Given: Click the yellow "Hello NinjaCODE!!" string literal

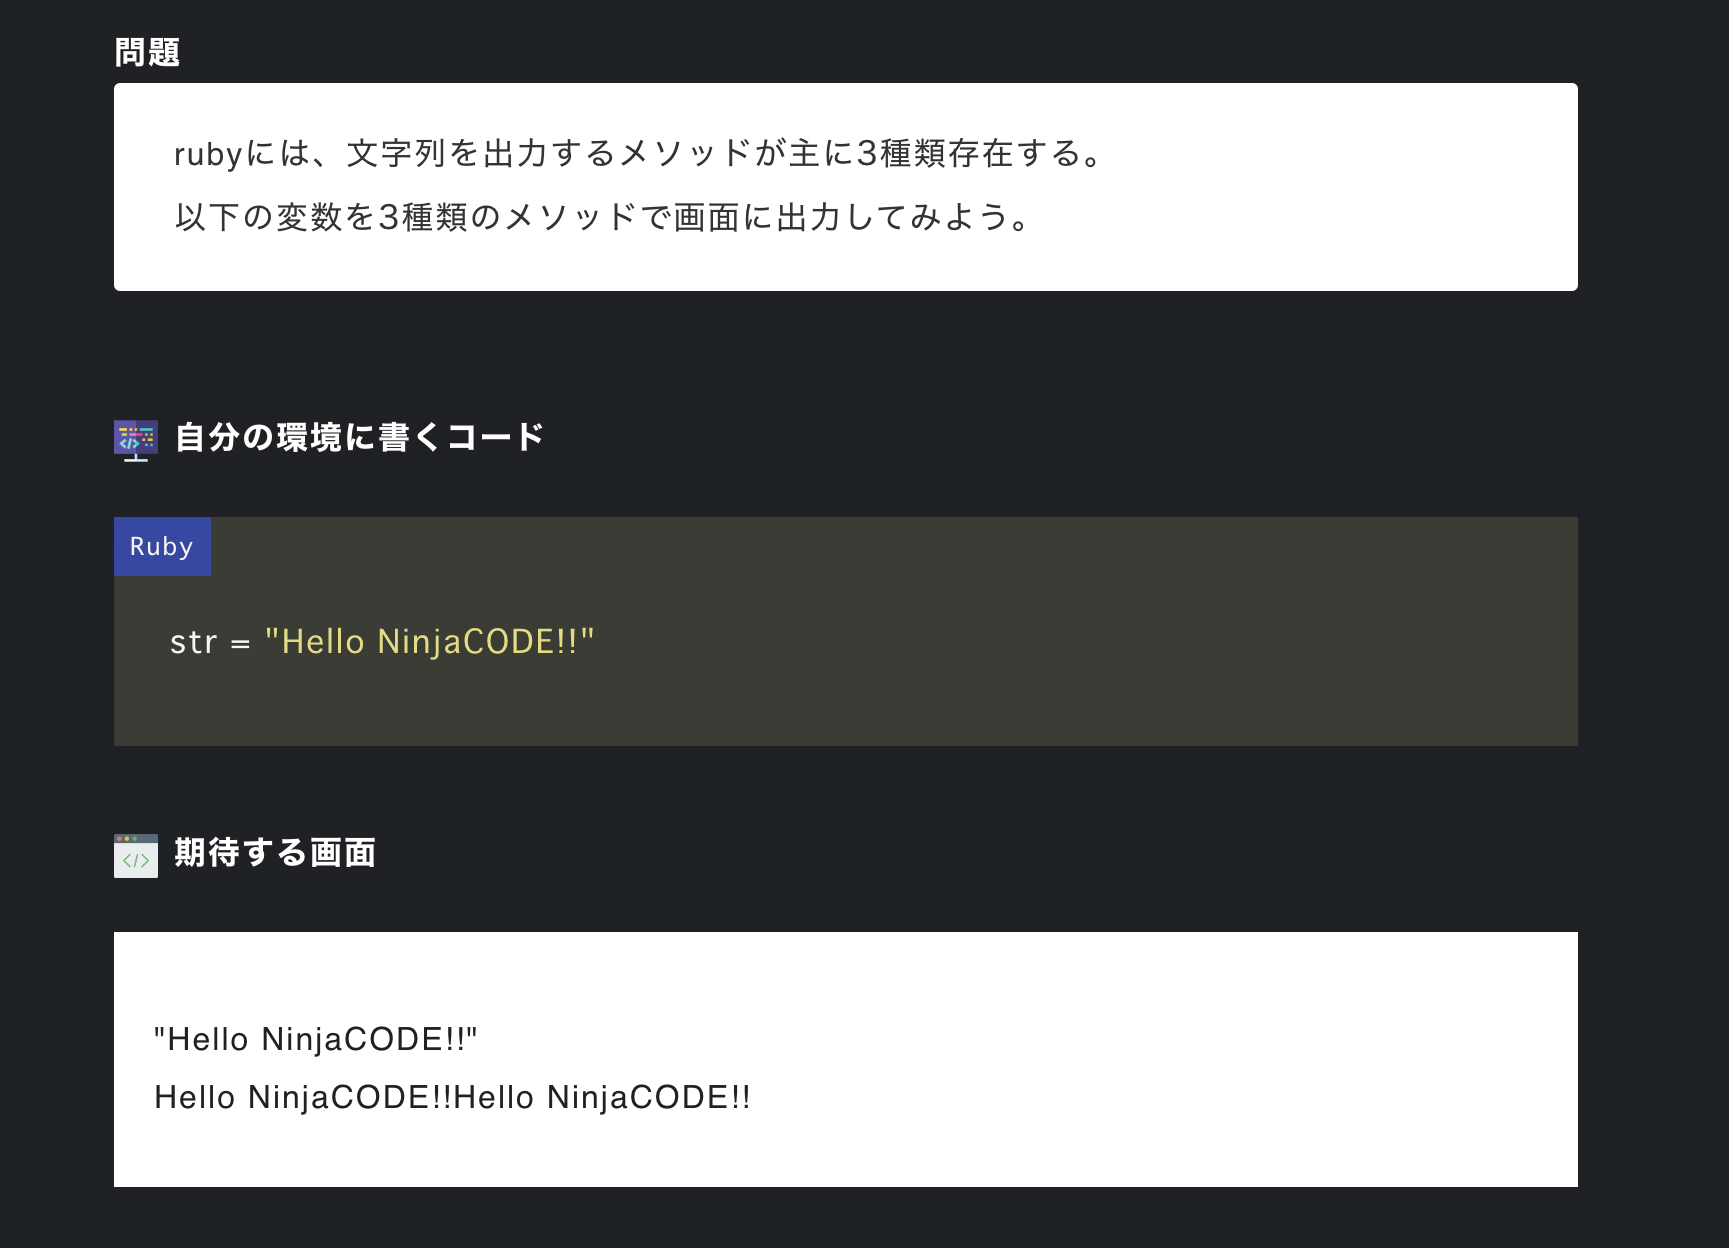Looking at the screenshot, I should point(429,642).
